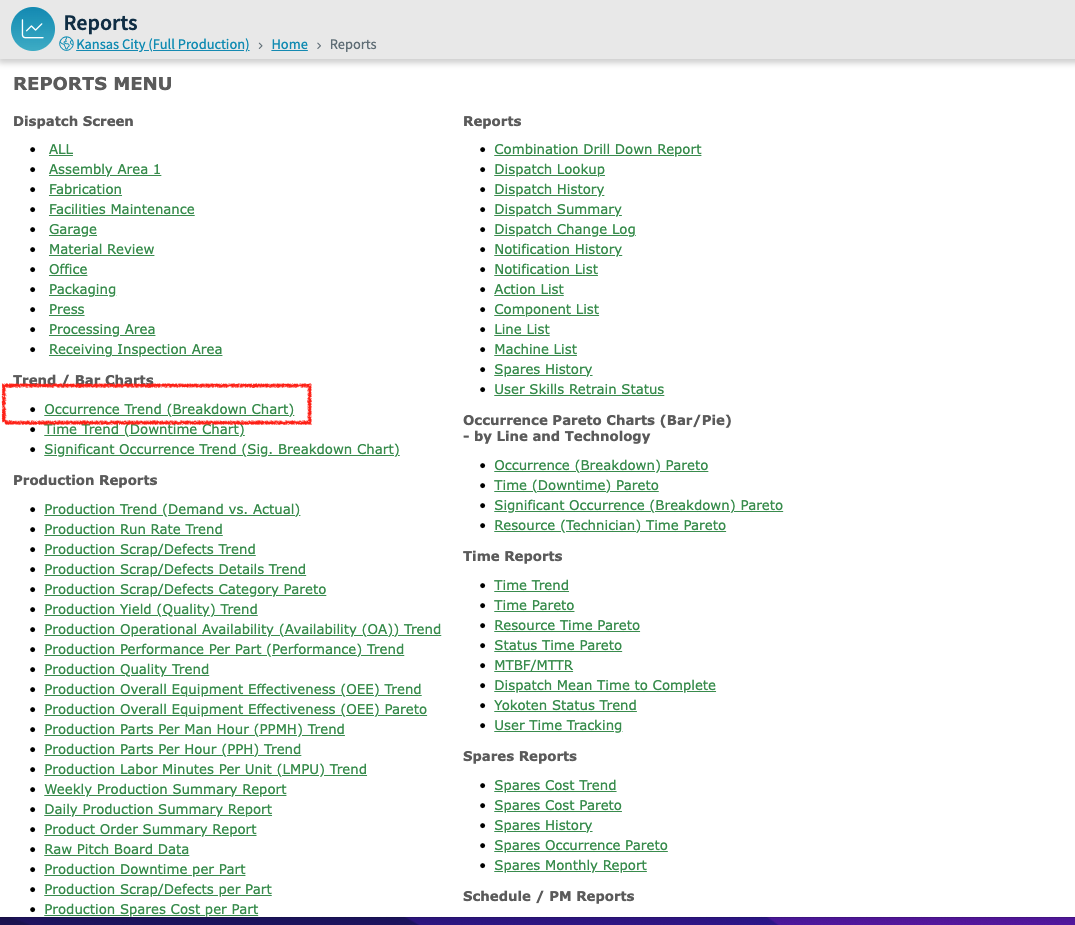Open Yokoten Status Trend
The width and height of the screenshot is (1075, 925).
566,705
